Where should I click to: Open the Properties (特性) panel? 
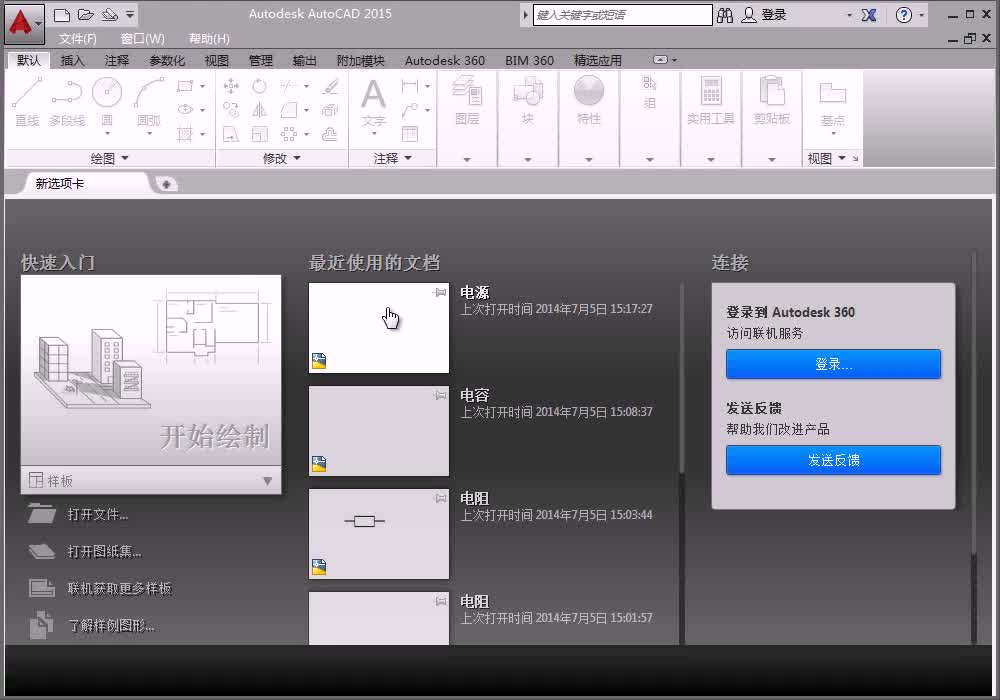click(588, 100)
